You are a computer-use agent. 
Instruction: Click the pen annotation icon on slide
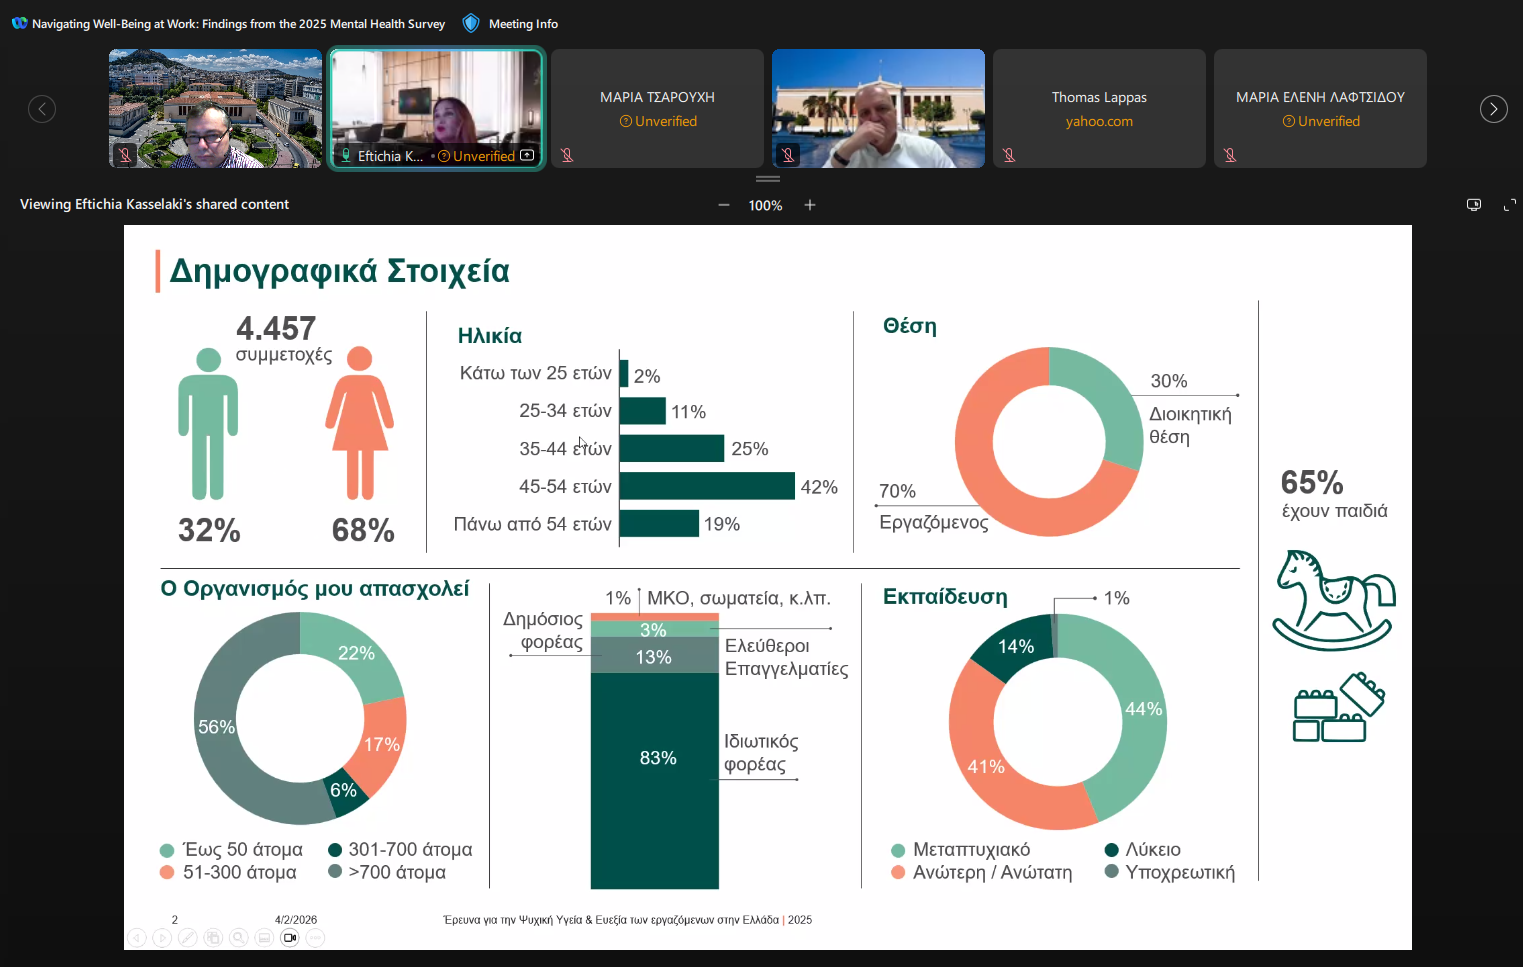[187, 938]
